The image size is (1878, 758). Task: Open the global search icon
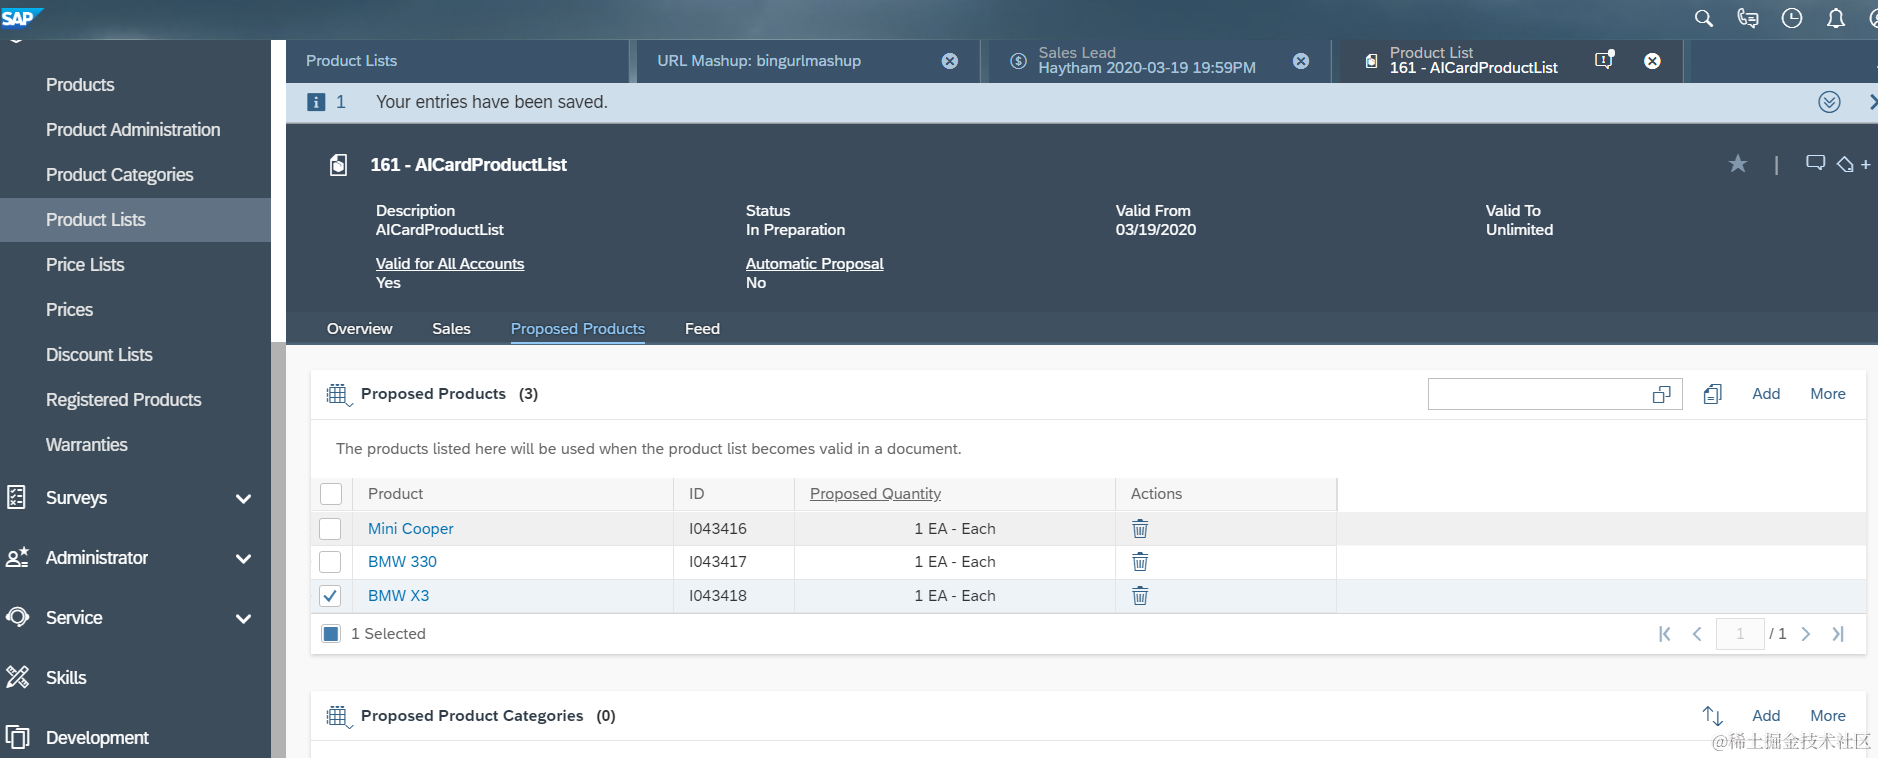click(1704, 18)
